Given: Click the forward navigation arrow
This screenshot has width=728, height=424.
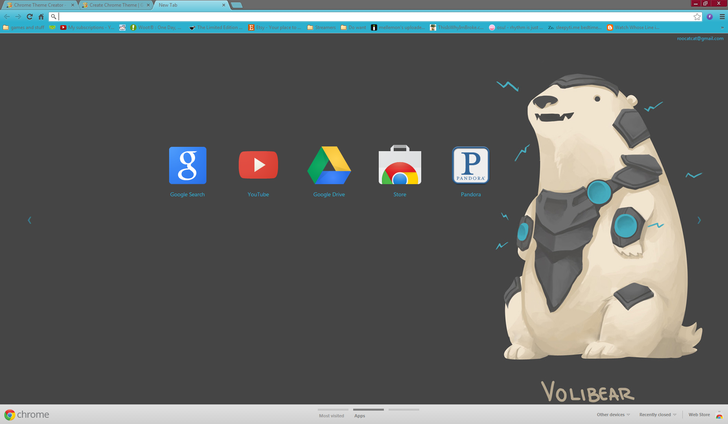Looking at the screenshot, I should click(18, 17).
